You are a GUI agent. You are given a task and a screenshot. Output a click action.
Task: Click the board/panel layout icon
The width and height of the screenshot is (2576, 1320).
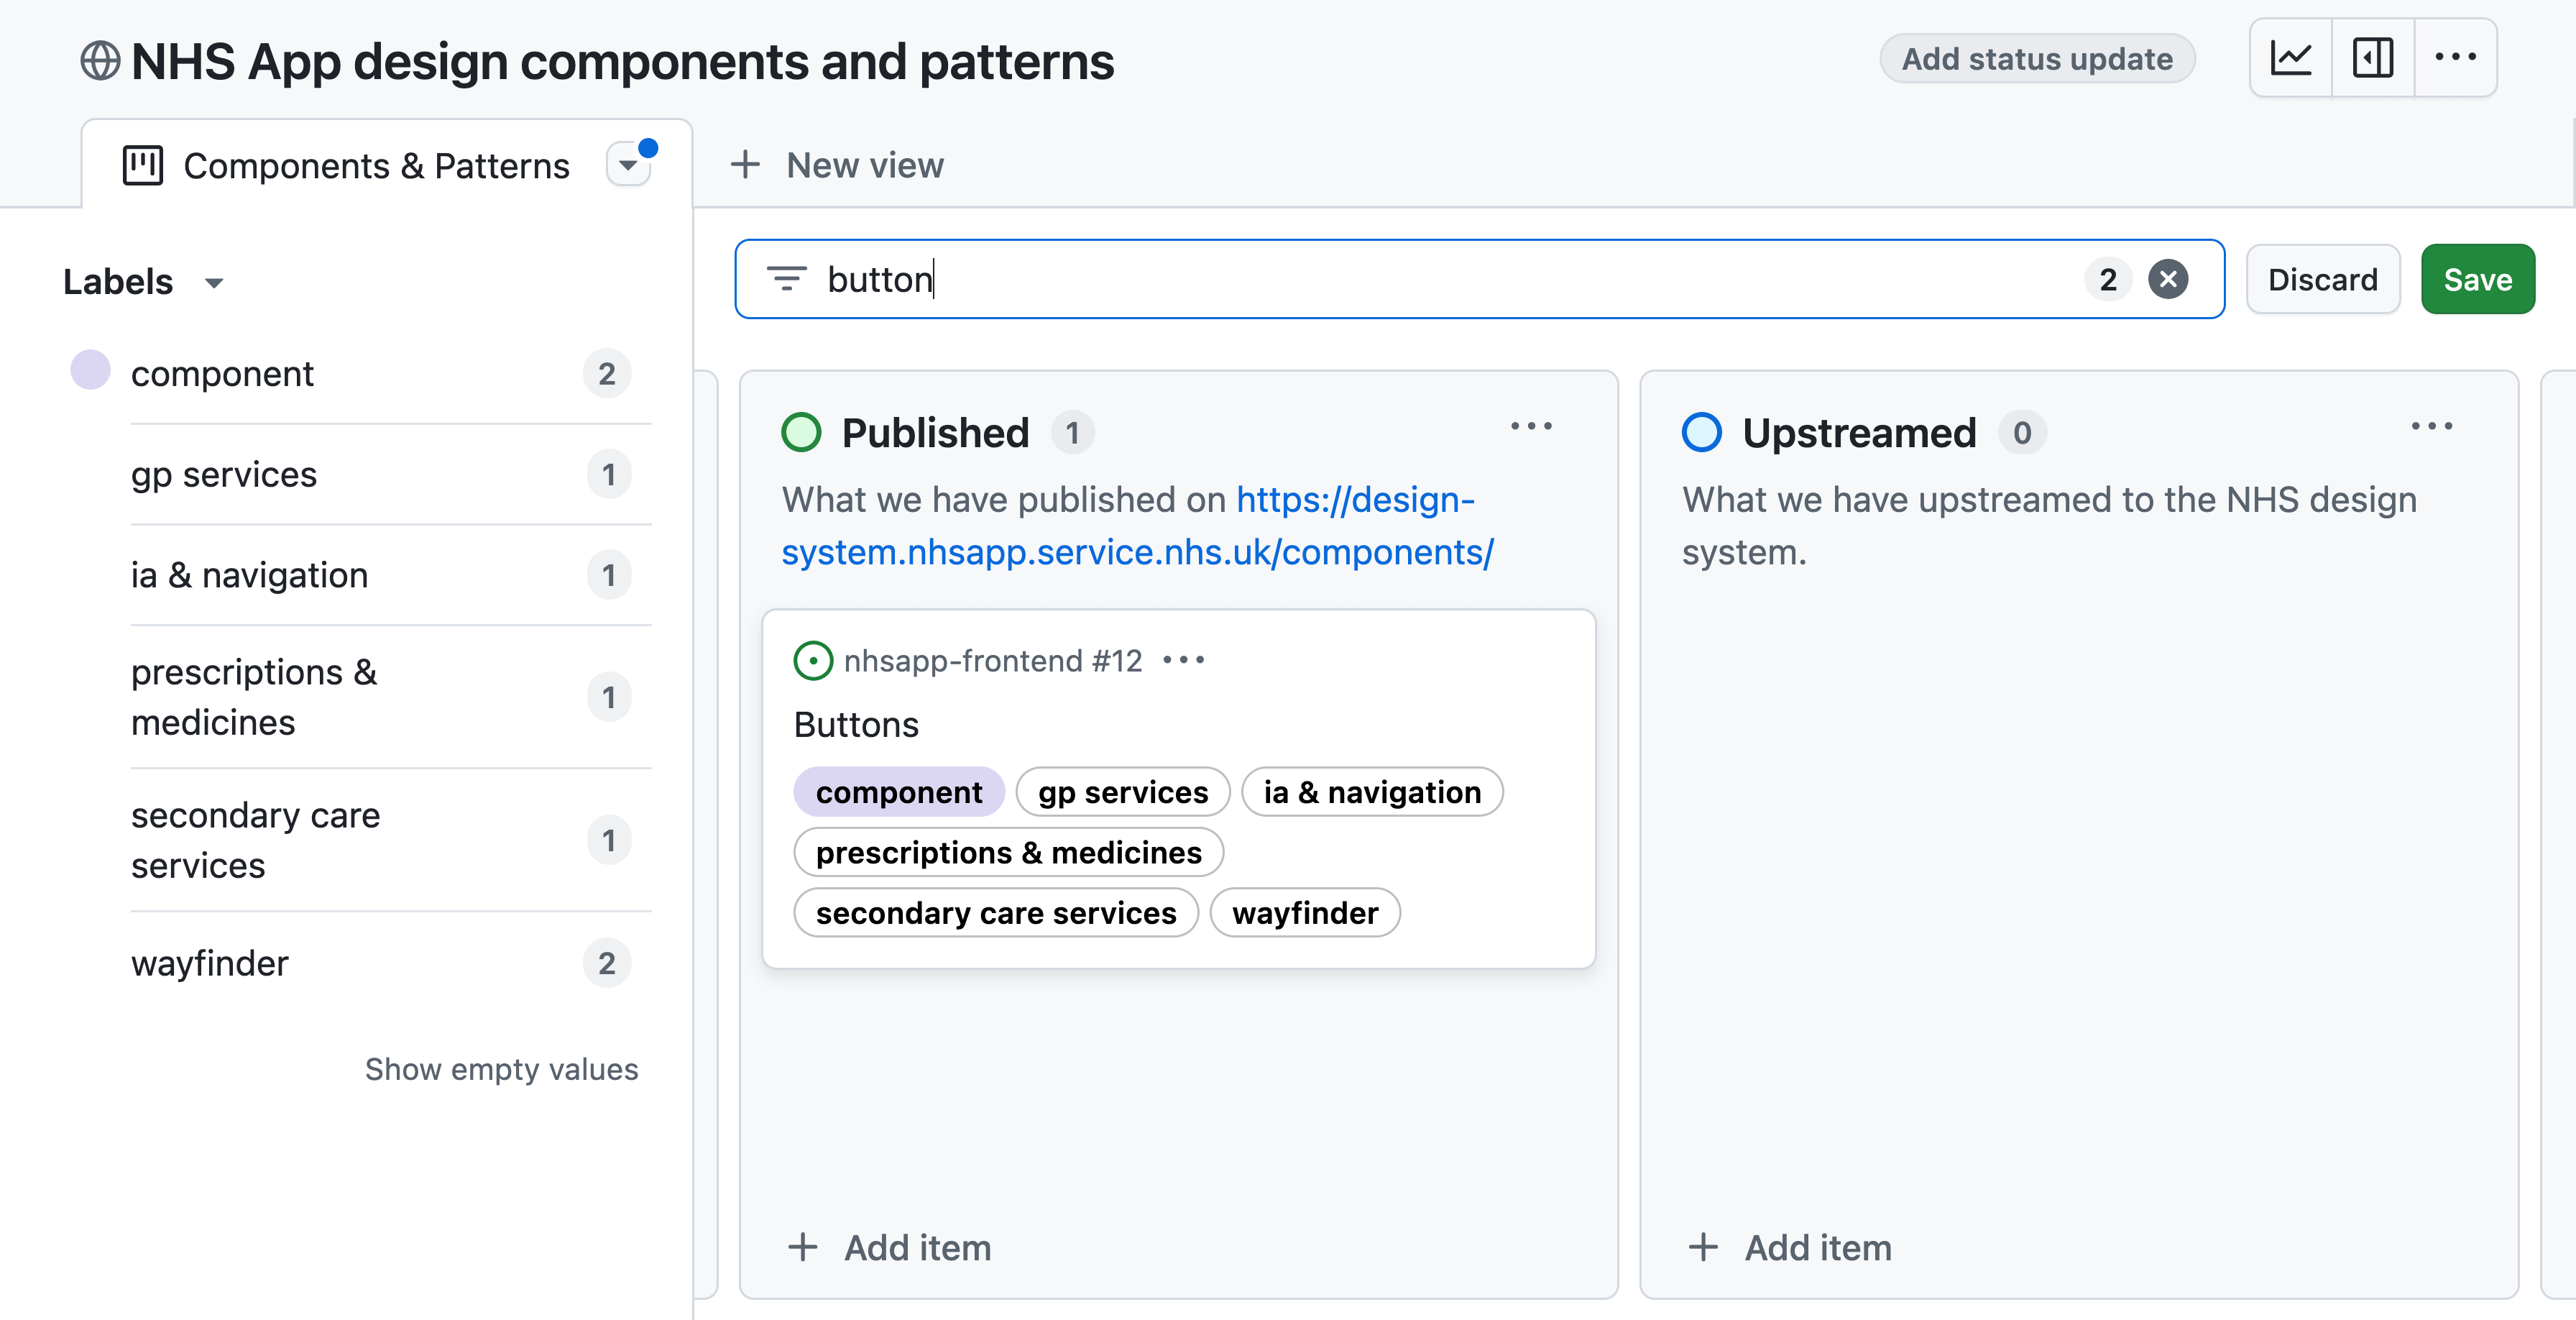point(2374,59)
